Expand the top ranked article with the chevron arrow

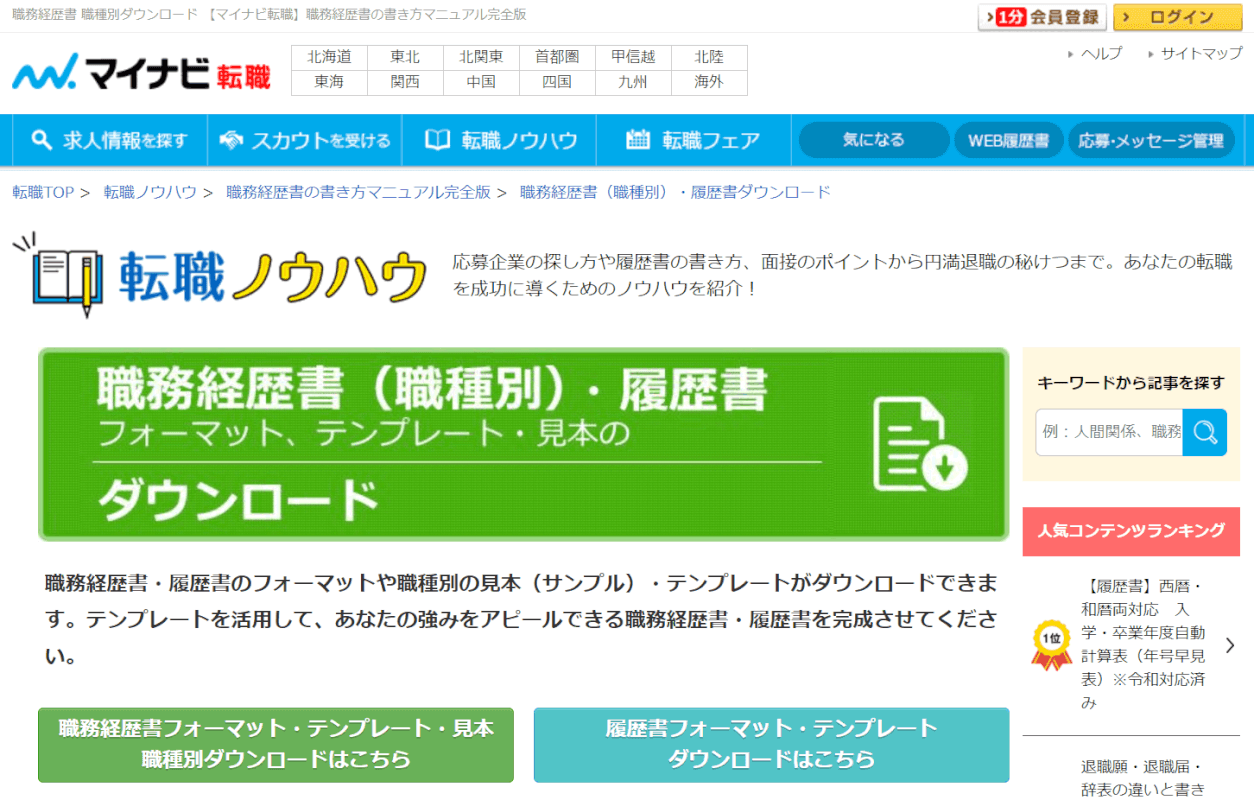pos(1230,645)
